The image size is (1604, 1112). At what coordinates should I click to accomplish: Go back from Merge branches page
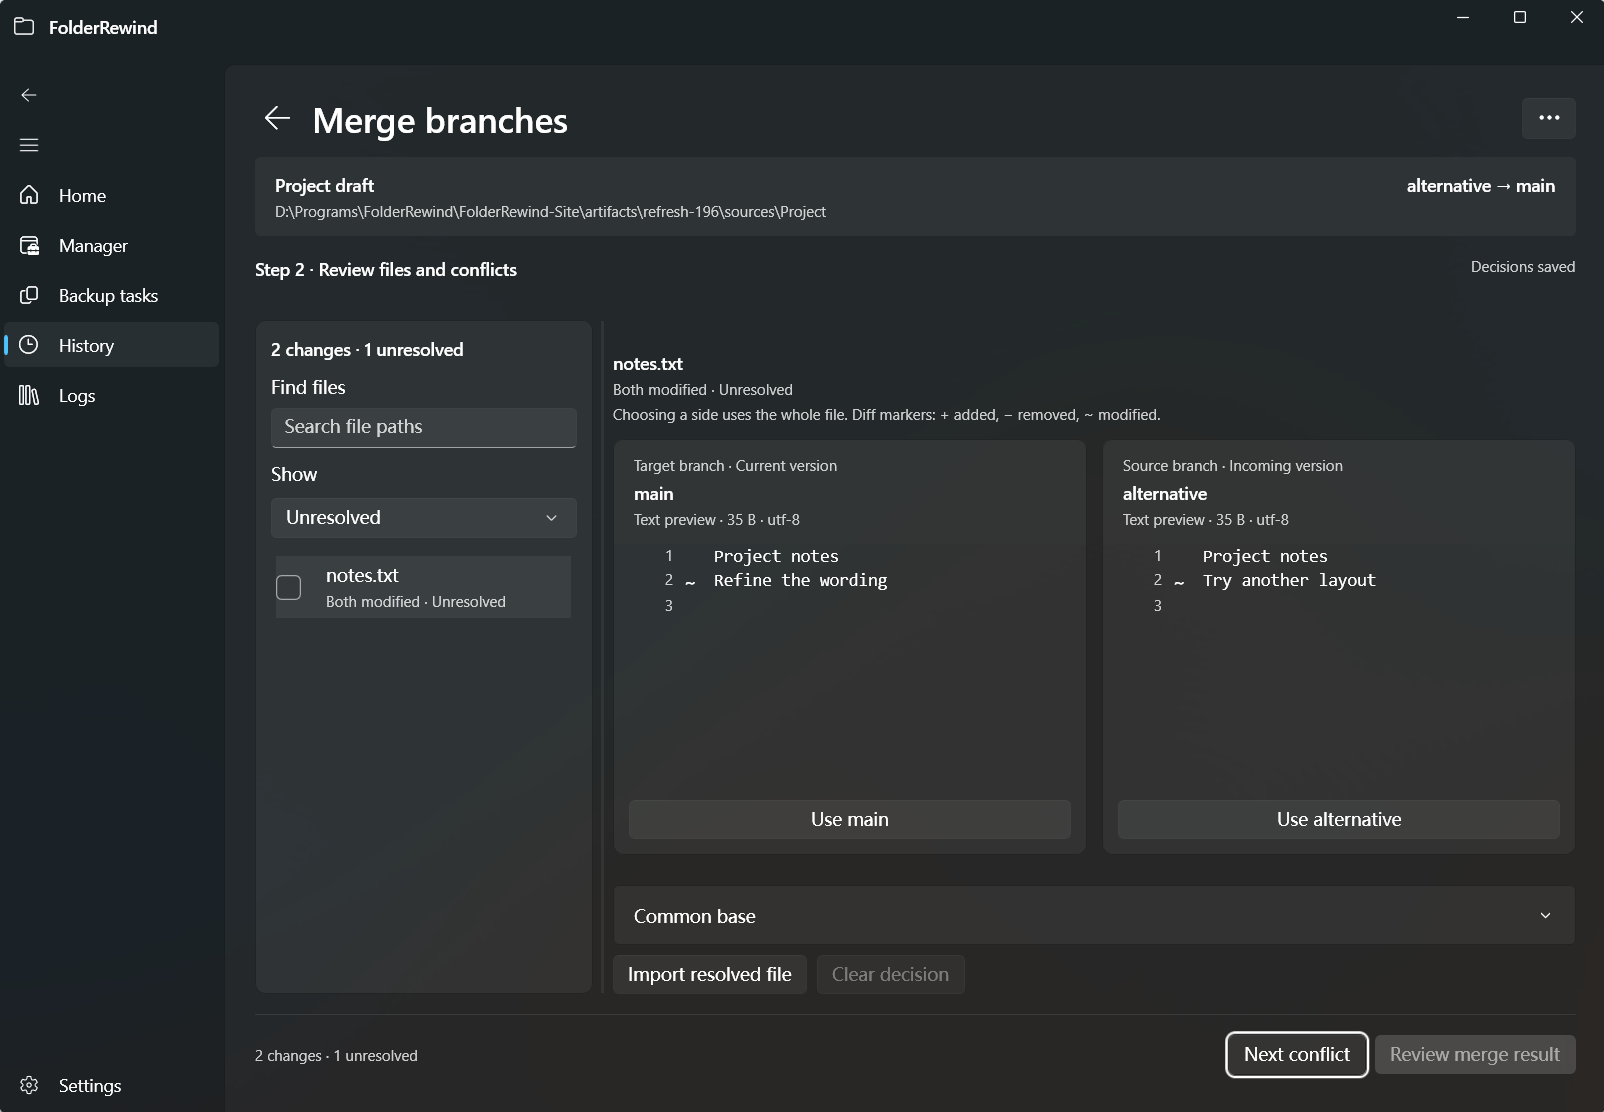[x=277, y=119]
